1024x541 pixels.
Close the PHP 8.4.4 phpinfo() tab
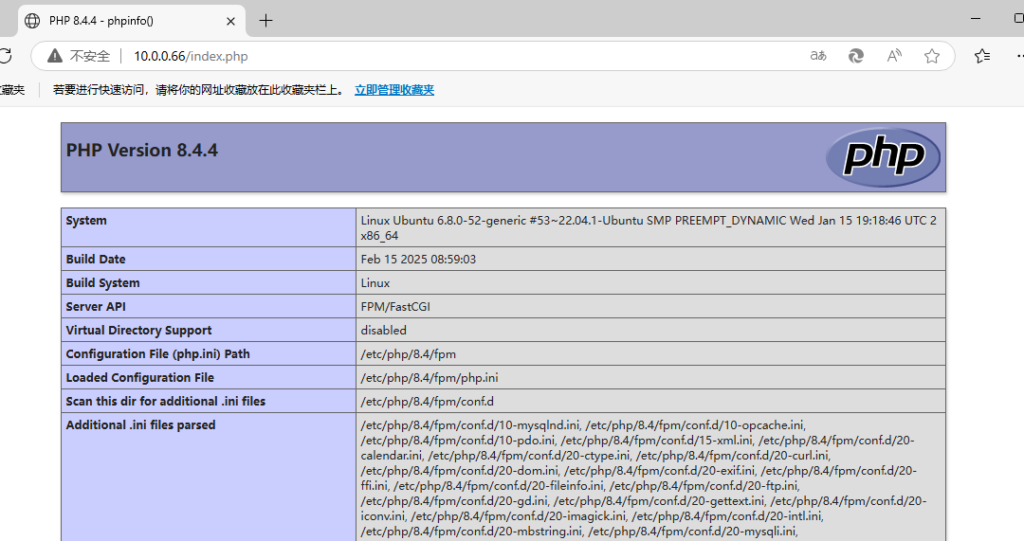coord(231,21)
